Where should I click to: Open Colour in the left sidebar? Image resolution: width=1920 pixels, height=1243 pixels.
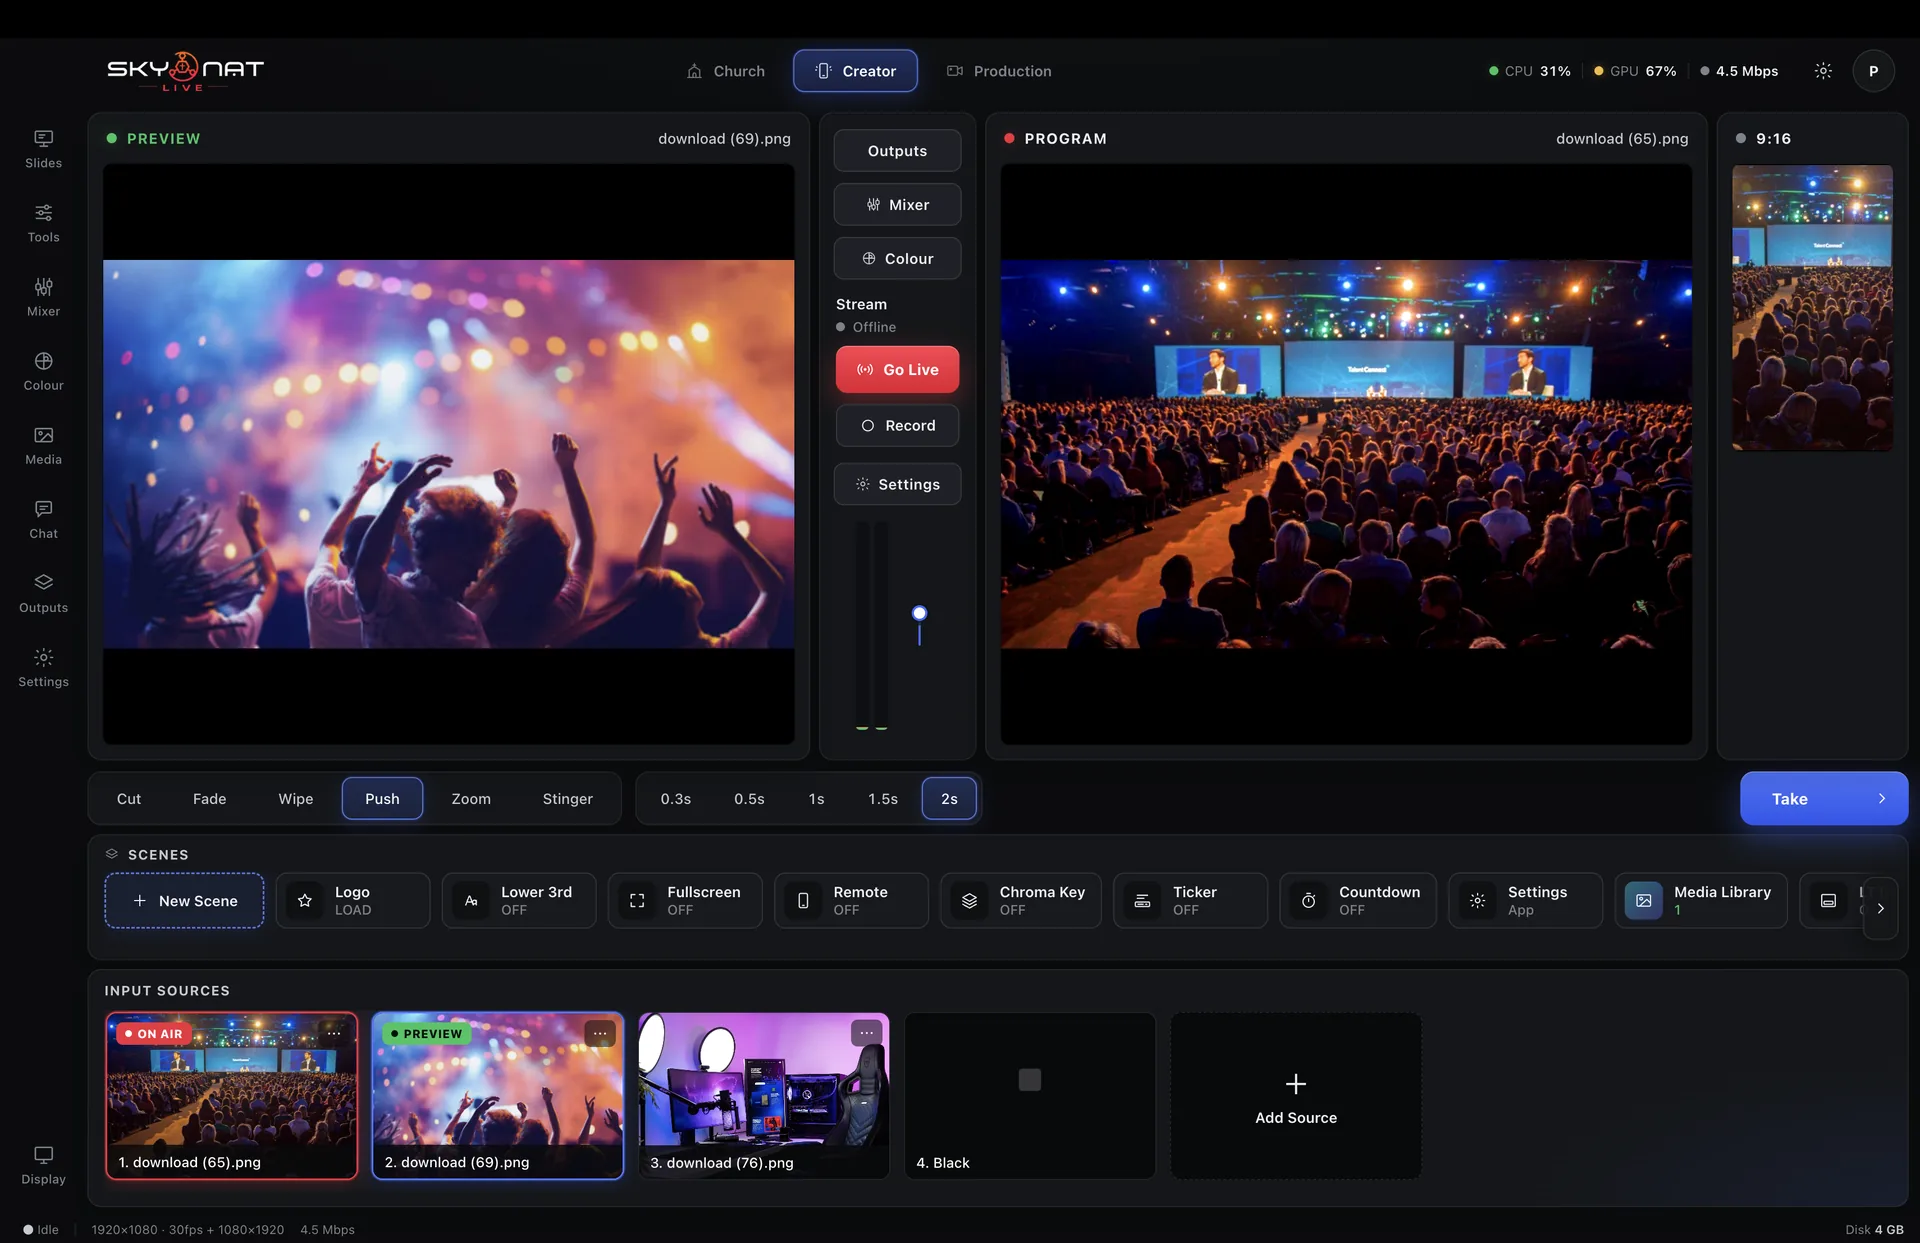(x=43, y=371)
